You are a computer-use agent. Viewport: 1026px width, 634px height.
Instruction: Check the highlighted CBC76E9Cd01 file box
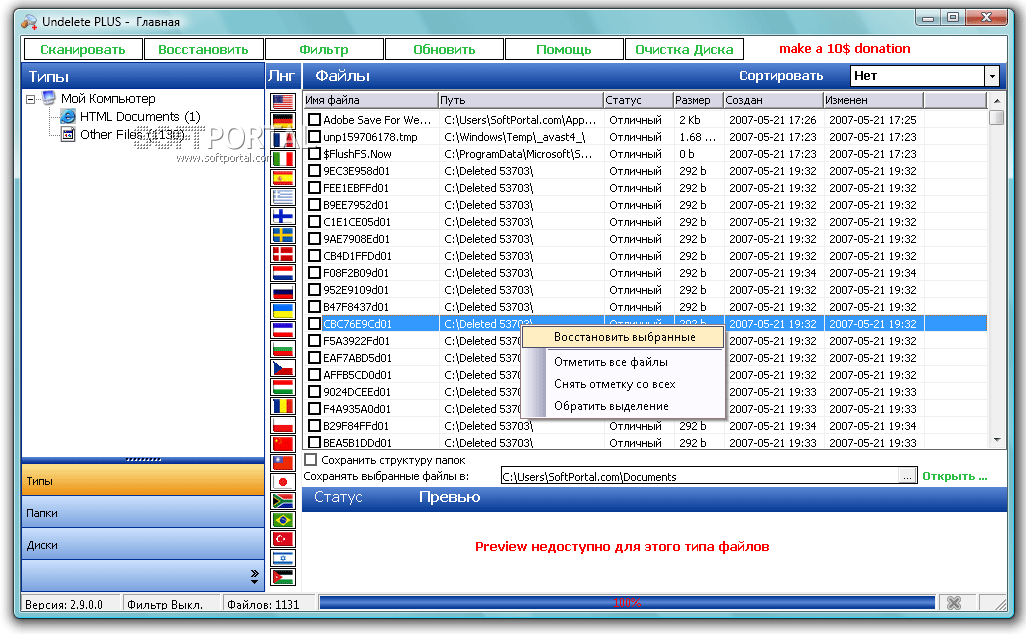(x=315, y=324)
